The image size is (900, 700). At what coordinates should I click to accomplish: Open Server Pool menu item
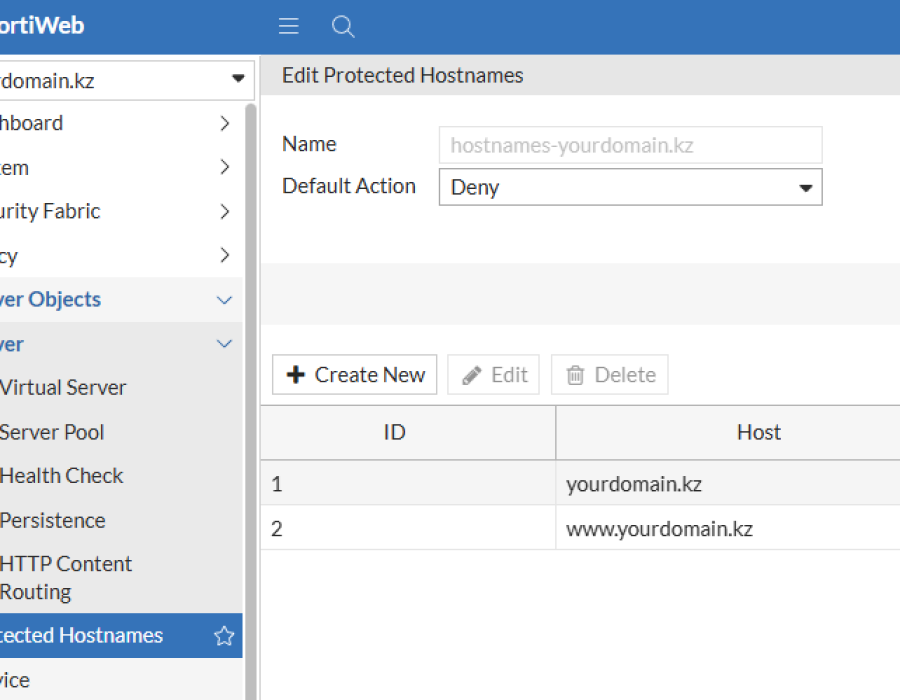[x=121, y=432]
